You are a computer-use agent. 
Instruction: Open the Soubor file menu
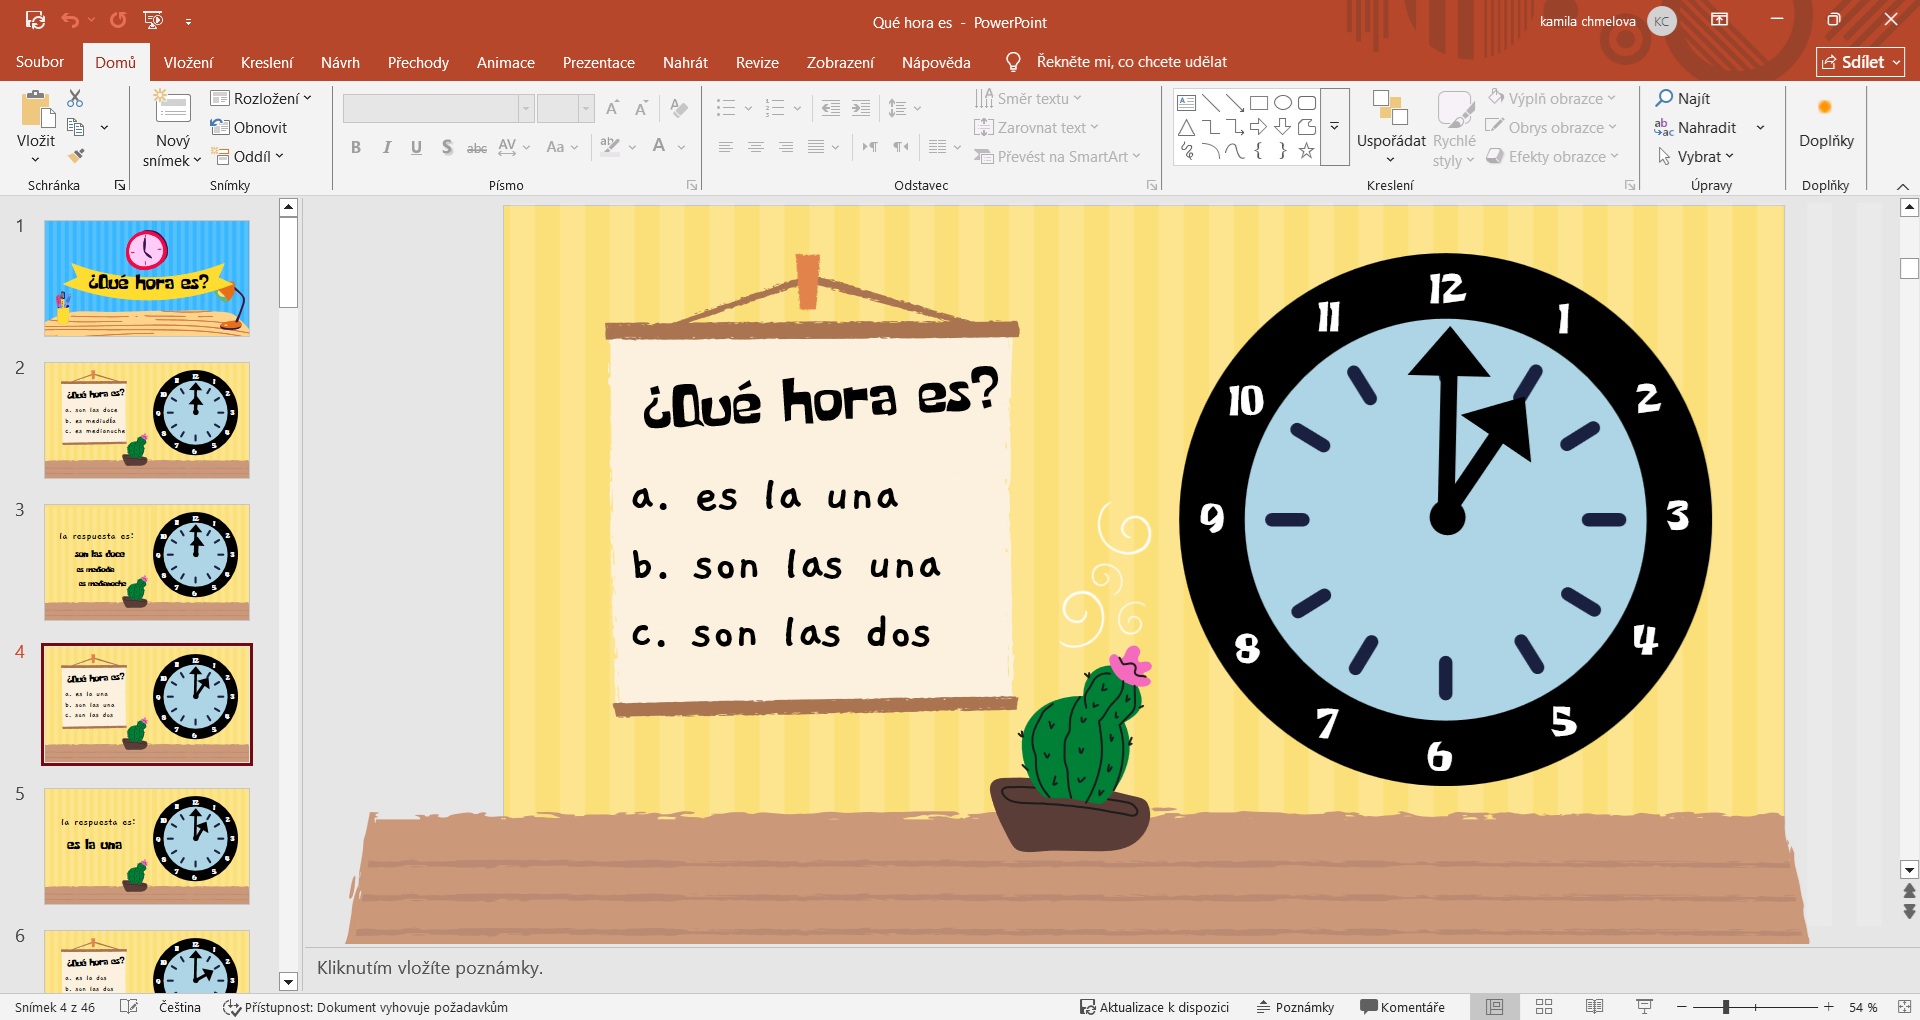coord(40,62)
